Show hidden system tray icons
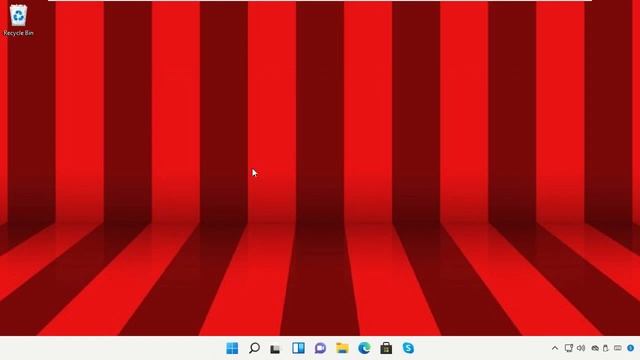 (555, 348)
